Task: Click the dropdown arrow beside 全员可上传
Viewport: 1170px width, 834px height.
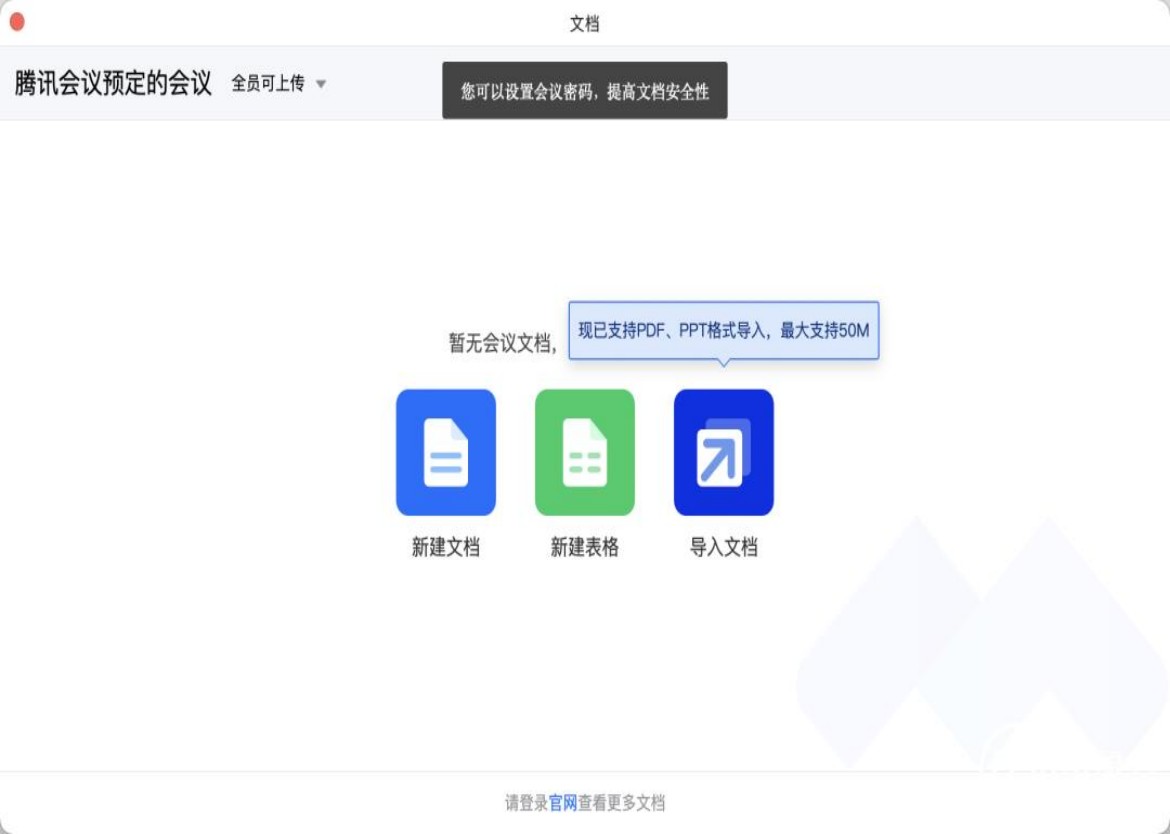Action: pos(319,85)
